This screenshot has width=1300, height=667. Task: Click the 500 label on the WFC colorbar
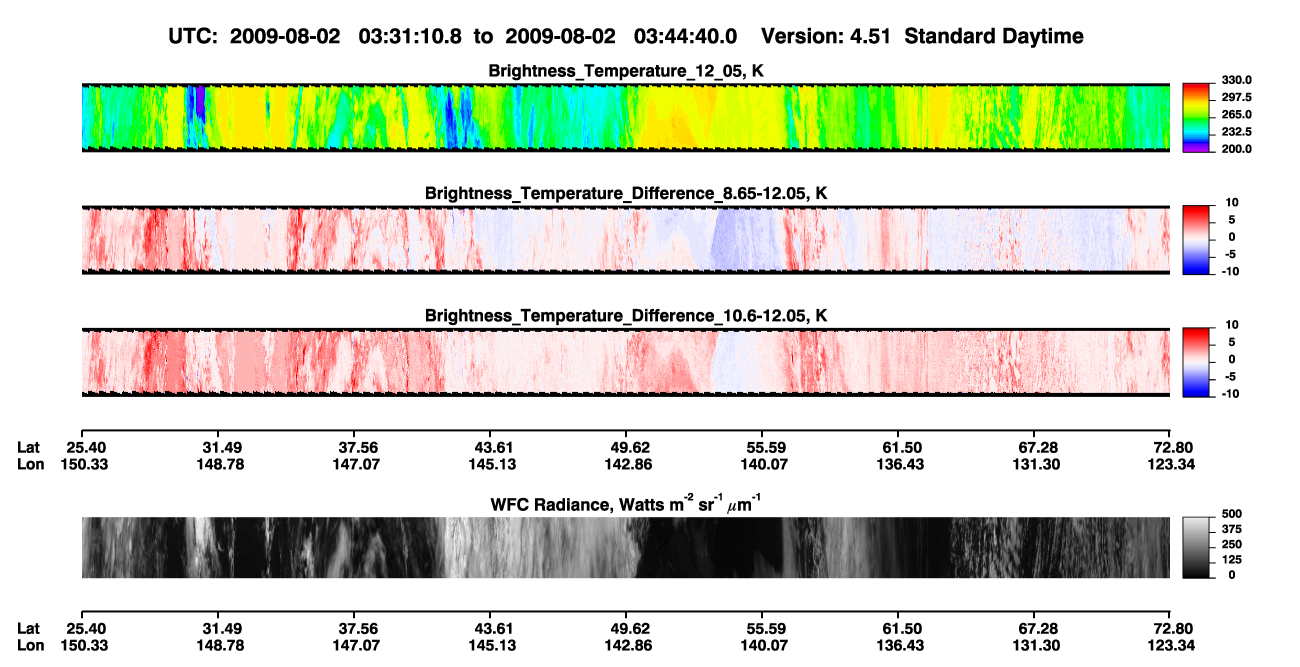point(1232,514)
